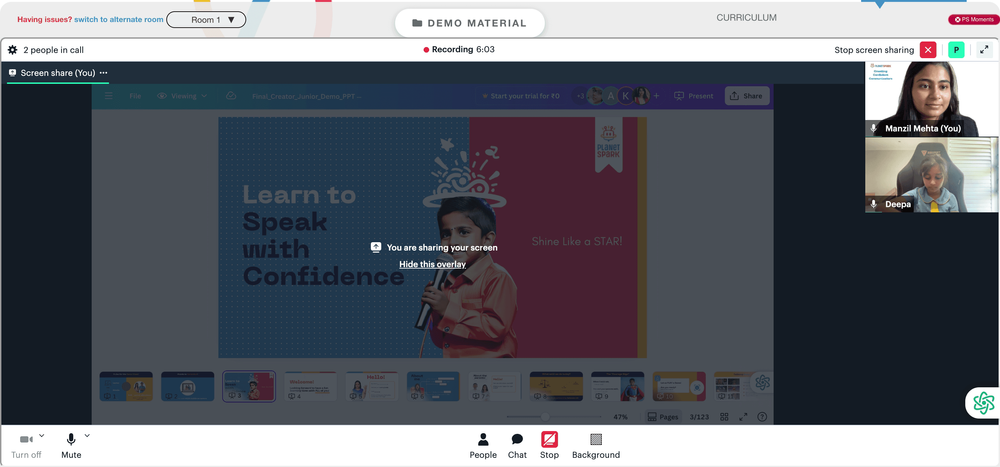1000x467 pixels.
Task: Click Canva fullscreen arrows icon
Action: (743, 417)
